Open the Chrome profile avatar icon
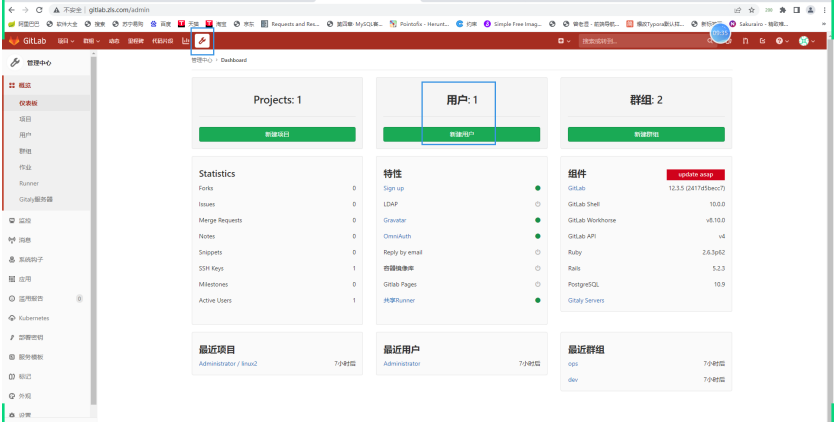This screenshot has height=424, width=836. tap(810, 10)
